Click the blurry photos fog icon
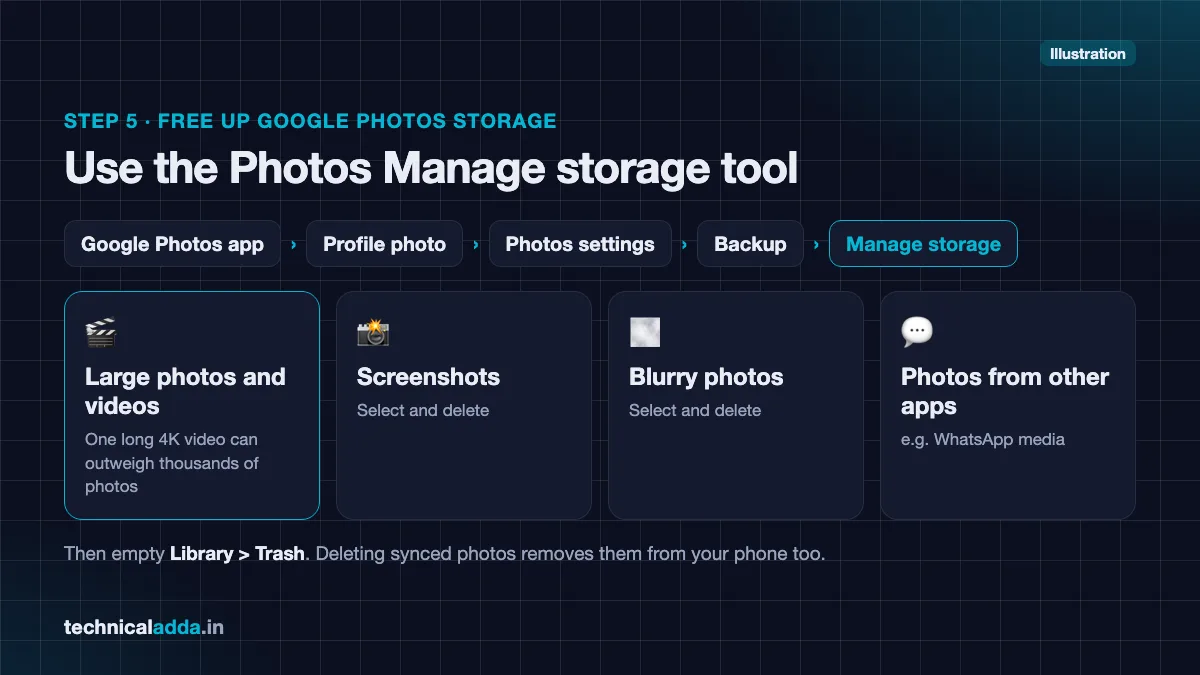 (x=644, y=332)
